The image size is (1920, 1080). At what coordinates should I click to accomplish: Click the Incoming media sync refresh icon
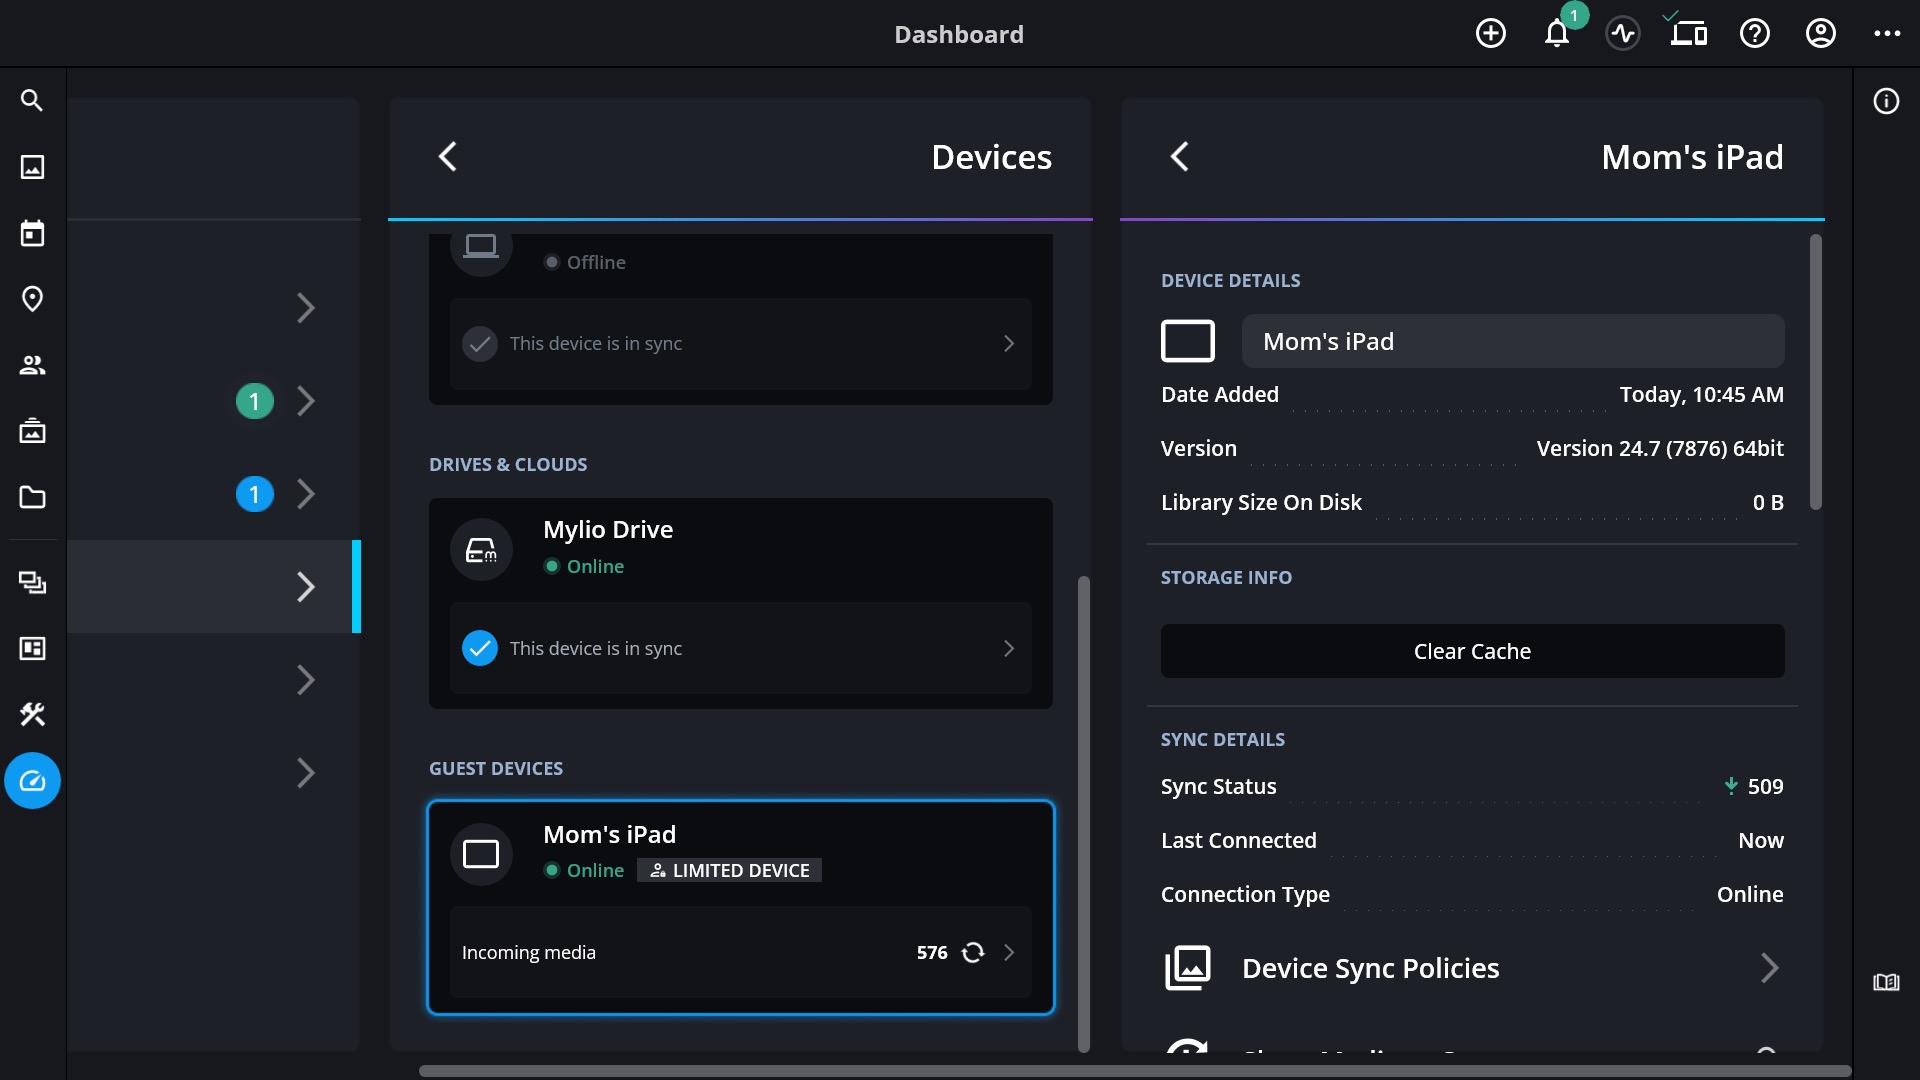973,953
